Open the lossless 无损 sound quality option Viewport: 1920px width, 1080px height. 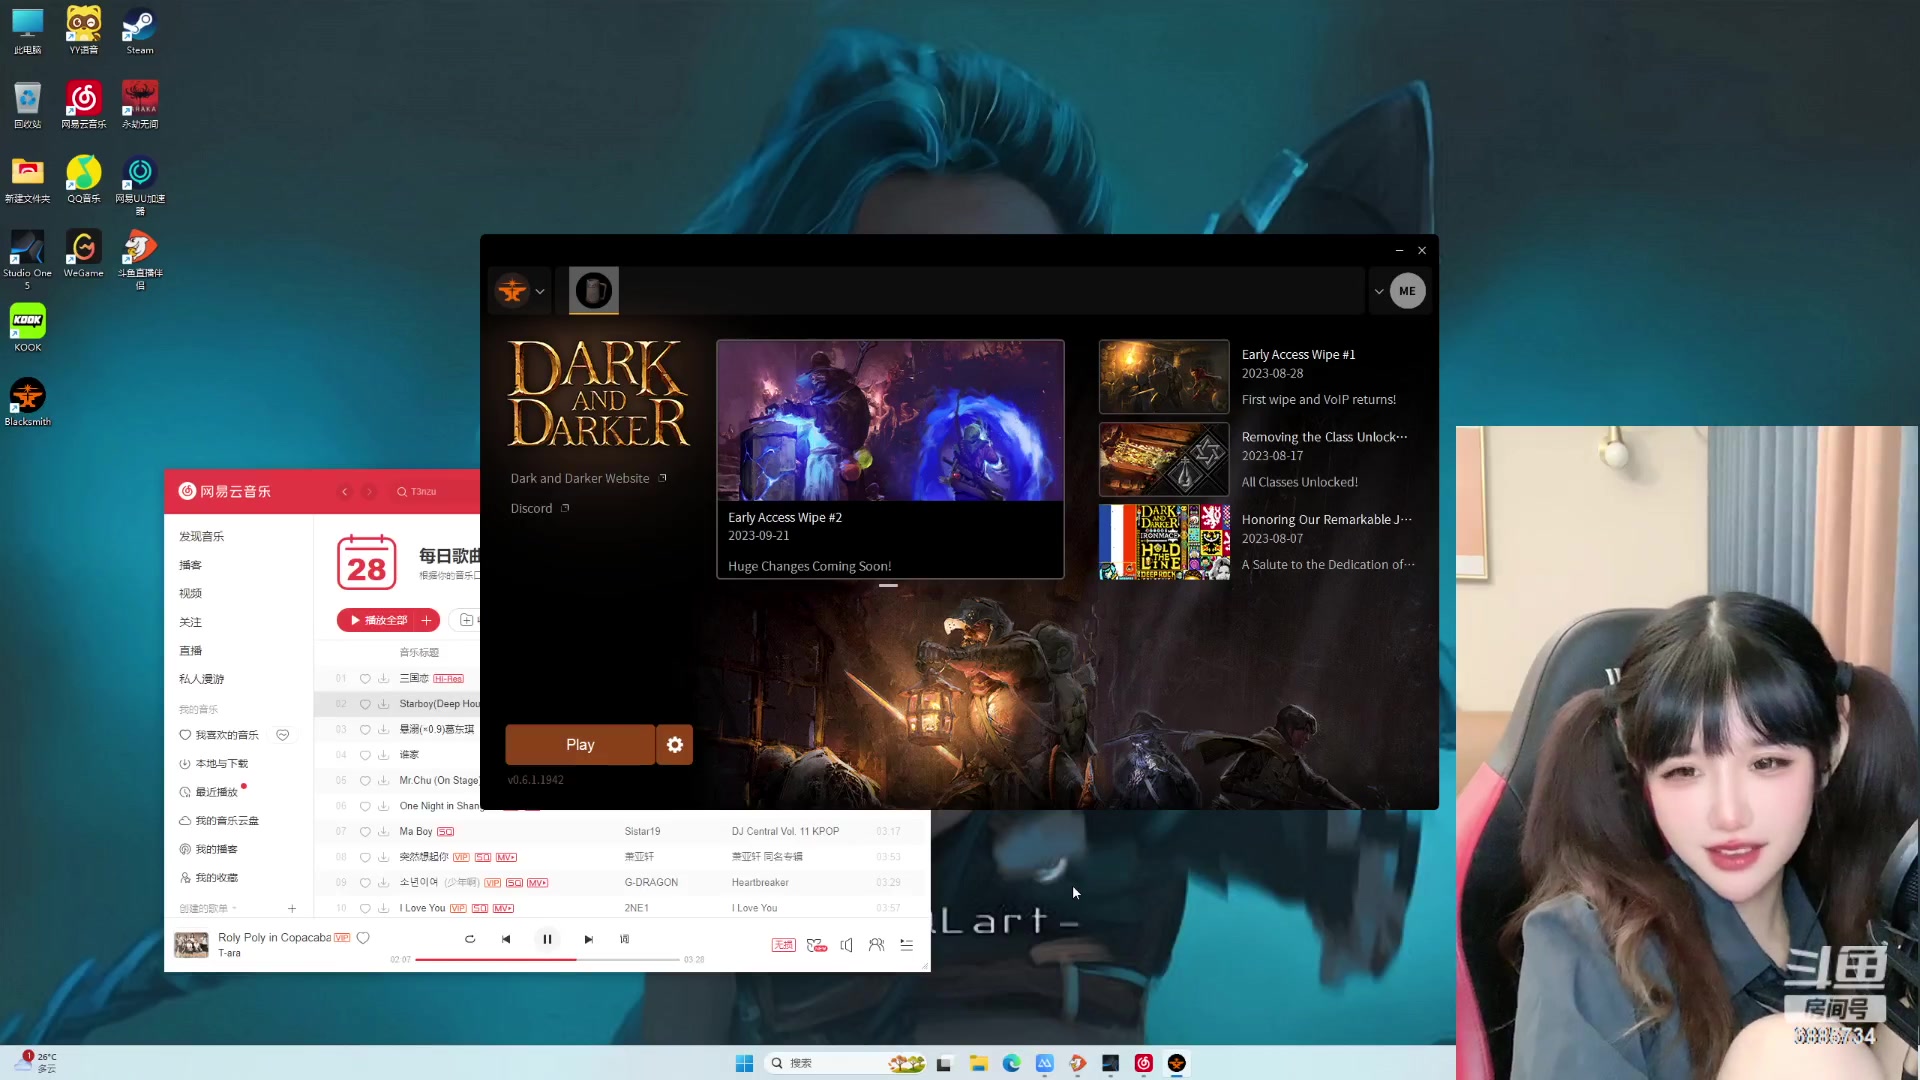783,945
